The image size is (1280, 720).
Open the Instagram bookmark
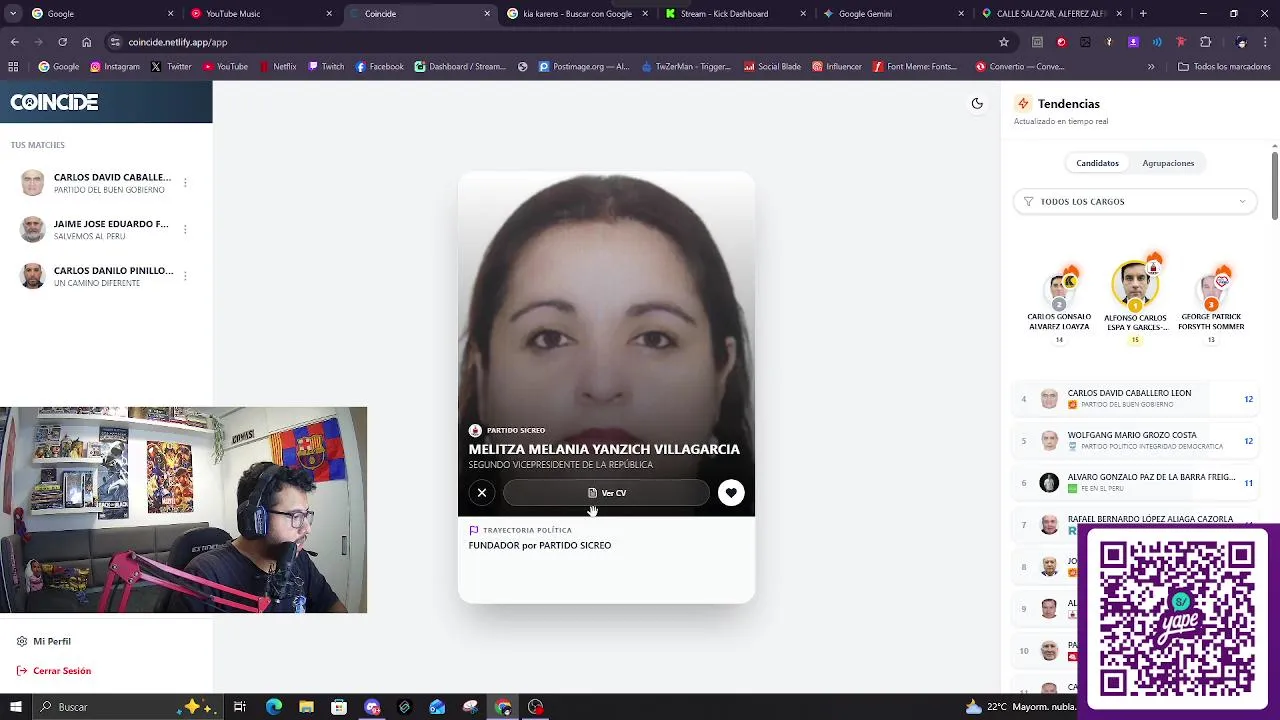115,67
